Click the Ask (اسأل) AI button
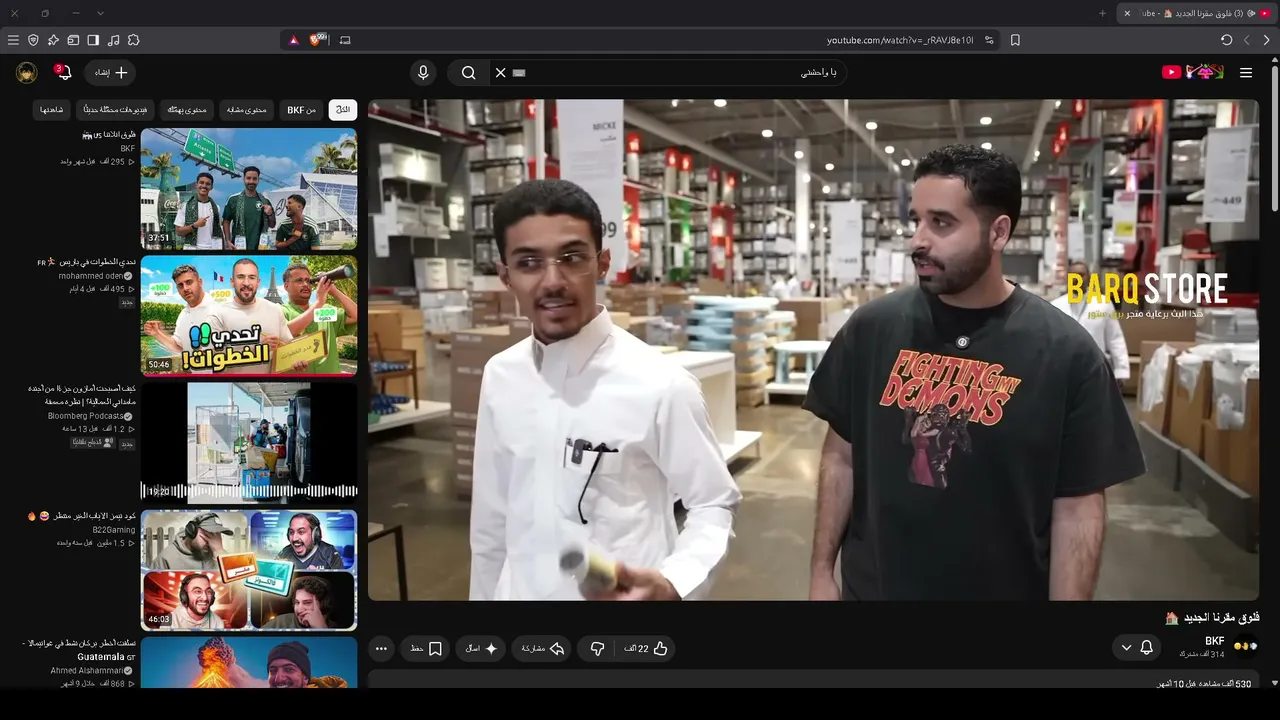Viewport: 1280px width, 720px height. click(481, 648)
